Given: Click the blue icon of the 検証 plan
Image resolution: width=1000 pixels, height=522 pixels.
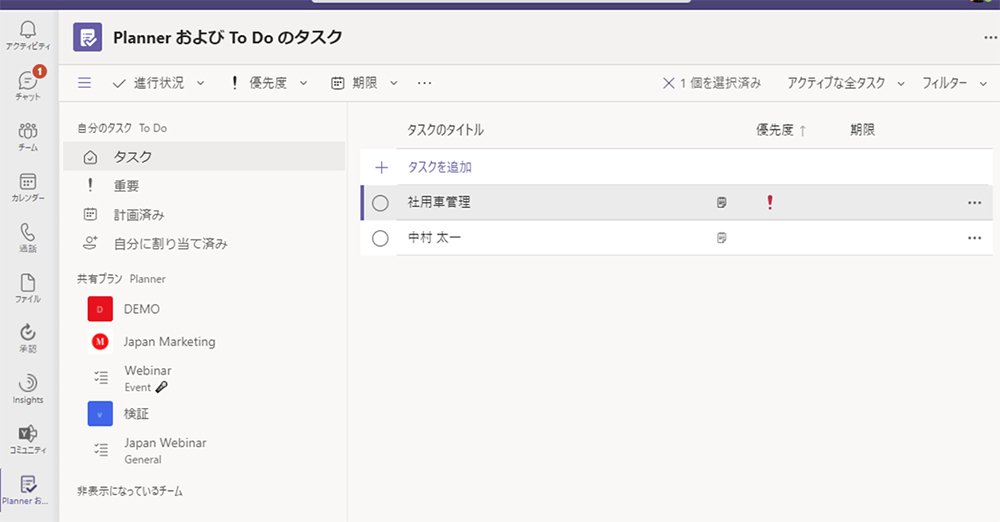Looking at the screenshot, I should [100, 414].
